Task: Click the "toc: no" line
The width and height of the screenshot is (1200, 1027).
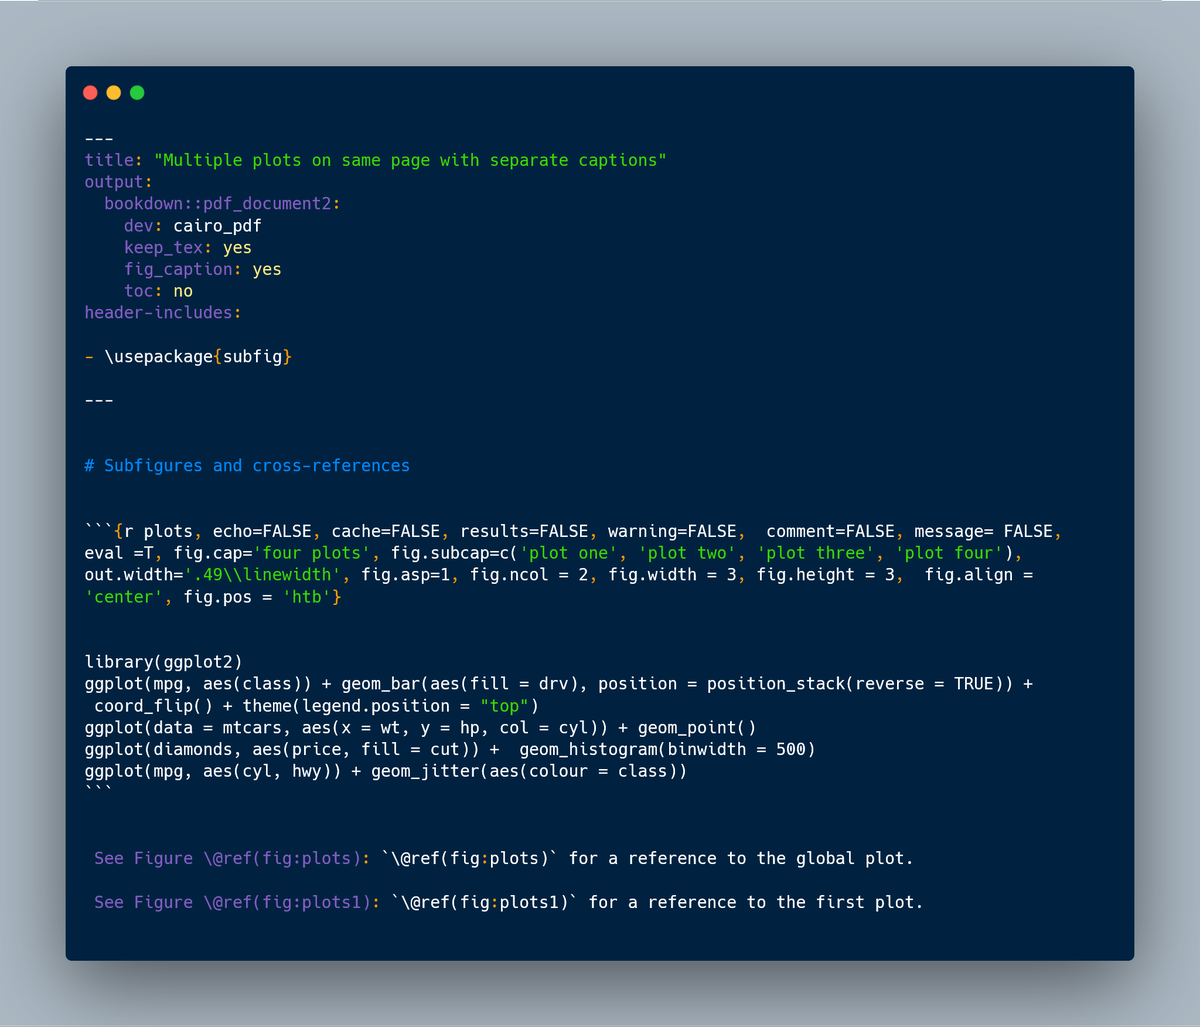Action: [x=159, y=292]
